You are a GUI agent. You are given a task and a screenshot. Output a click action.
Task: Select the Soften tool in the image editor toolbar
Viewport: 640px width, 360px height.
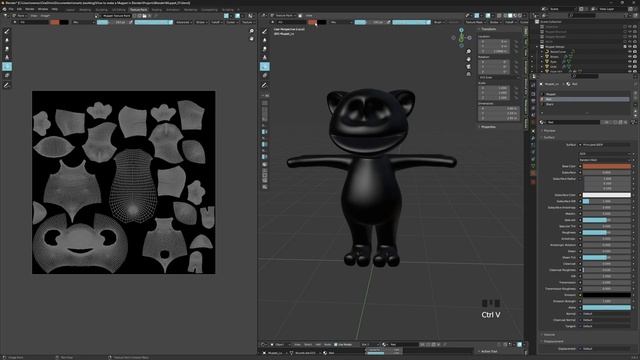(x=7, y=40)
